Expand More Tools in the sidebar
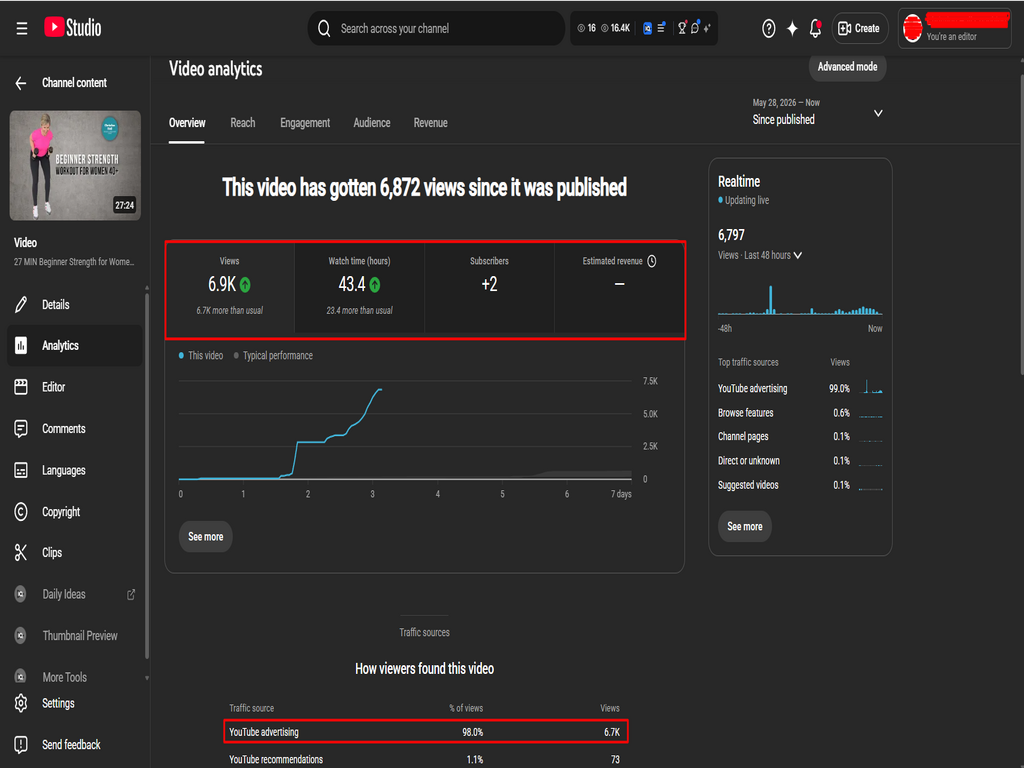Screen dimensions: 1024x768 (74, 677)
